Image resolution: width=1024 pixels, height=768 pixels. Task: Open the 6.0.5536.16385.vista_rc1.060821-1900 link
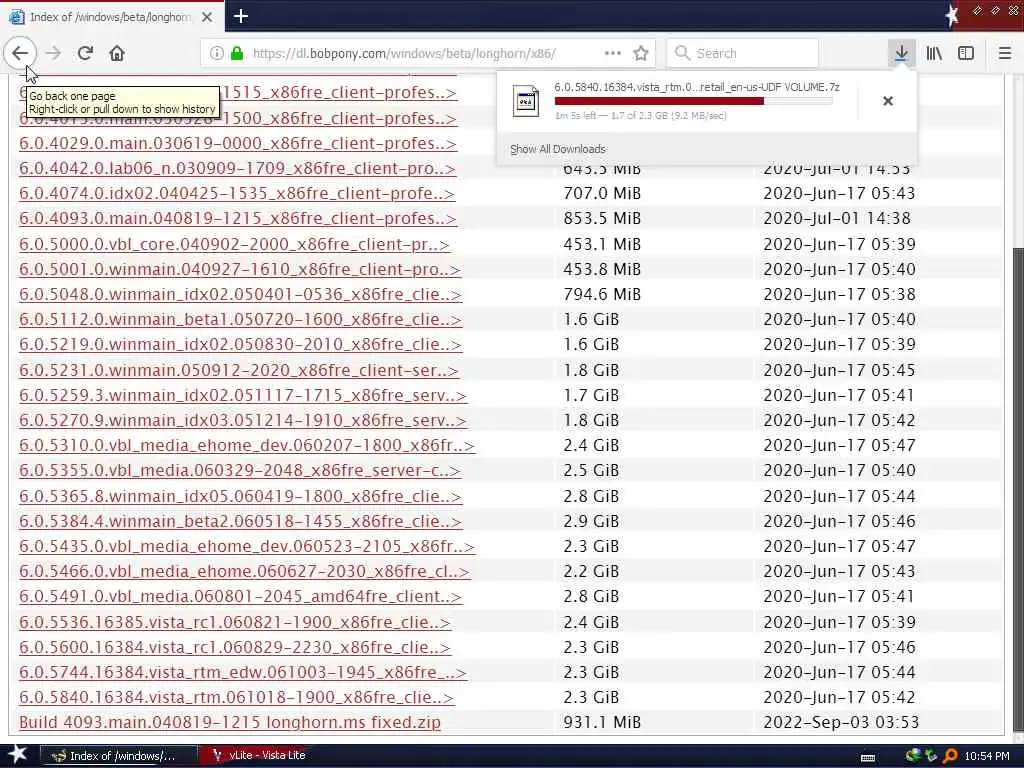(x=235, y=622)
